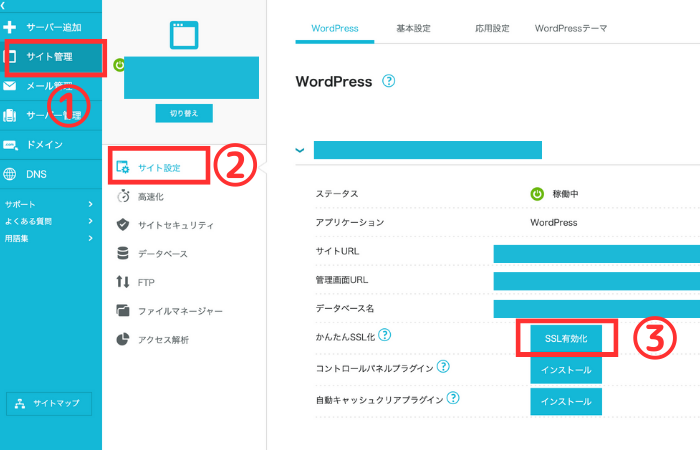Click the ドメイン .com icon
The image size is (700, 450).
[10, 145]
